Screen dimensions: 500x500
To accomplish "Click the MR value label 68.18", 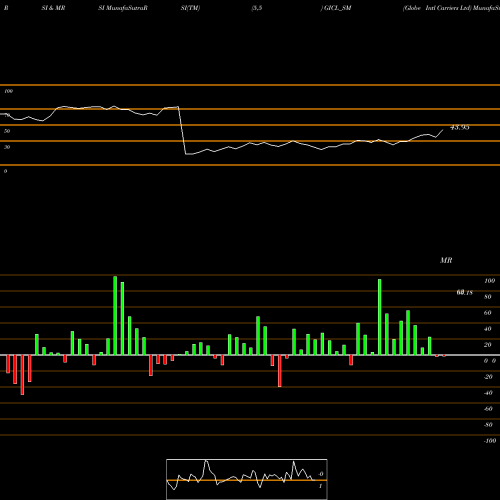I will point(464,293).
